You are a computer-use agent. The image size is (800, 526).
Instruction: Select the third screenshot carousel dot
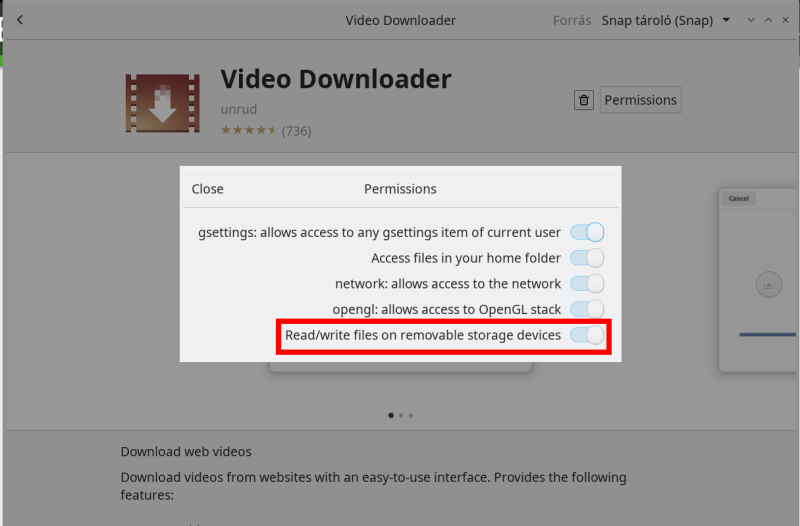pyautogui.click(x=411, y=415)
